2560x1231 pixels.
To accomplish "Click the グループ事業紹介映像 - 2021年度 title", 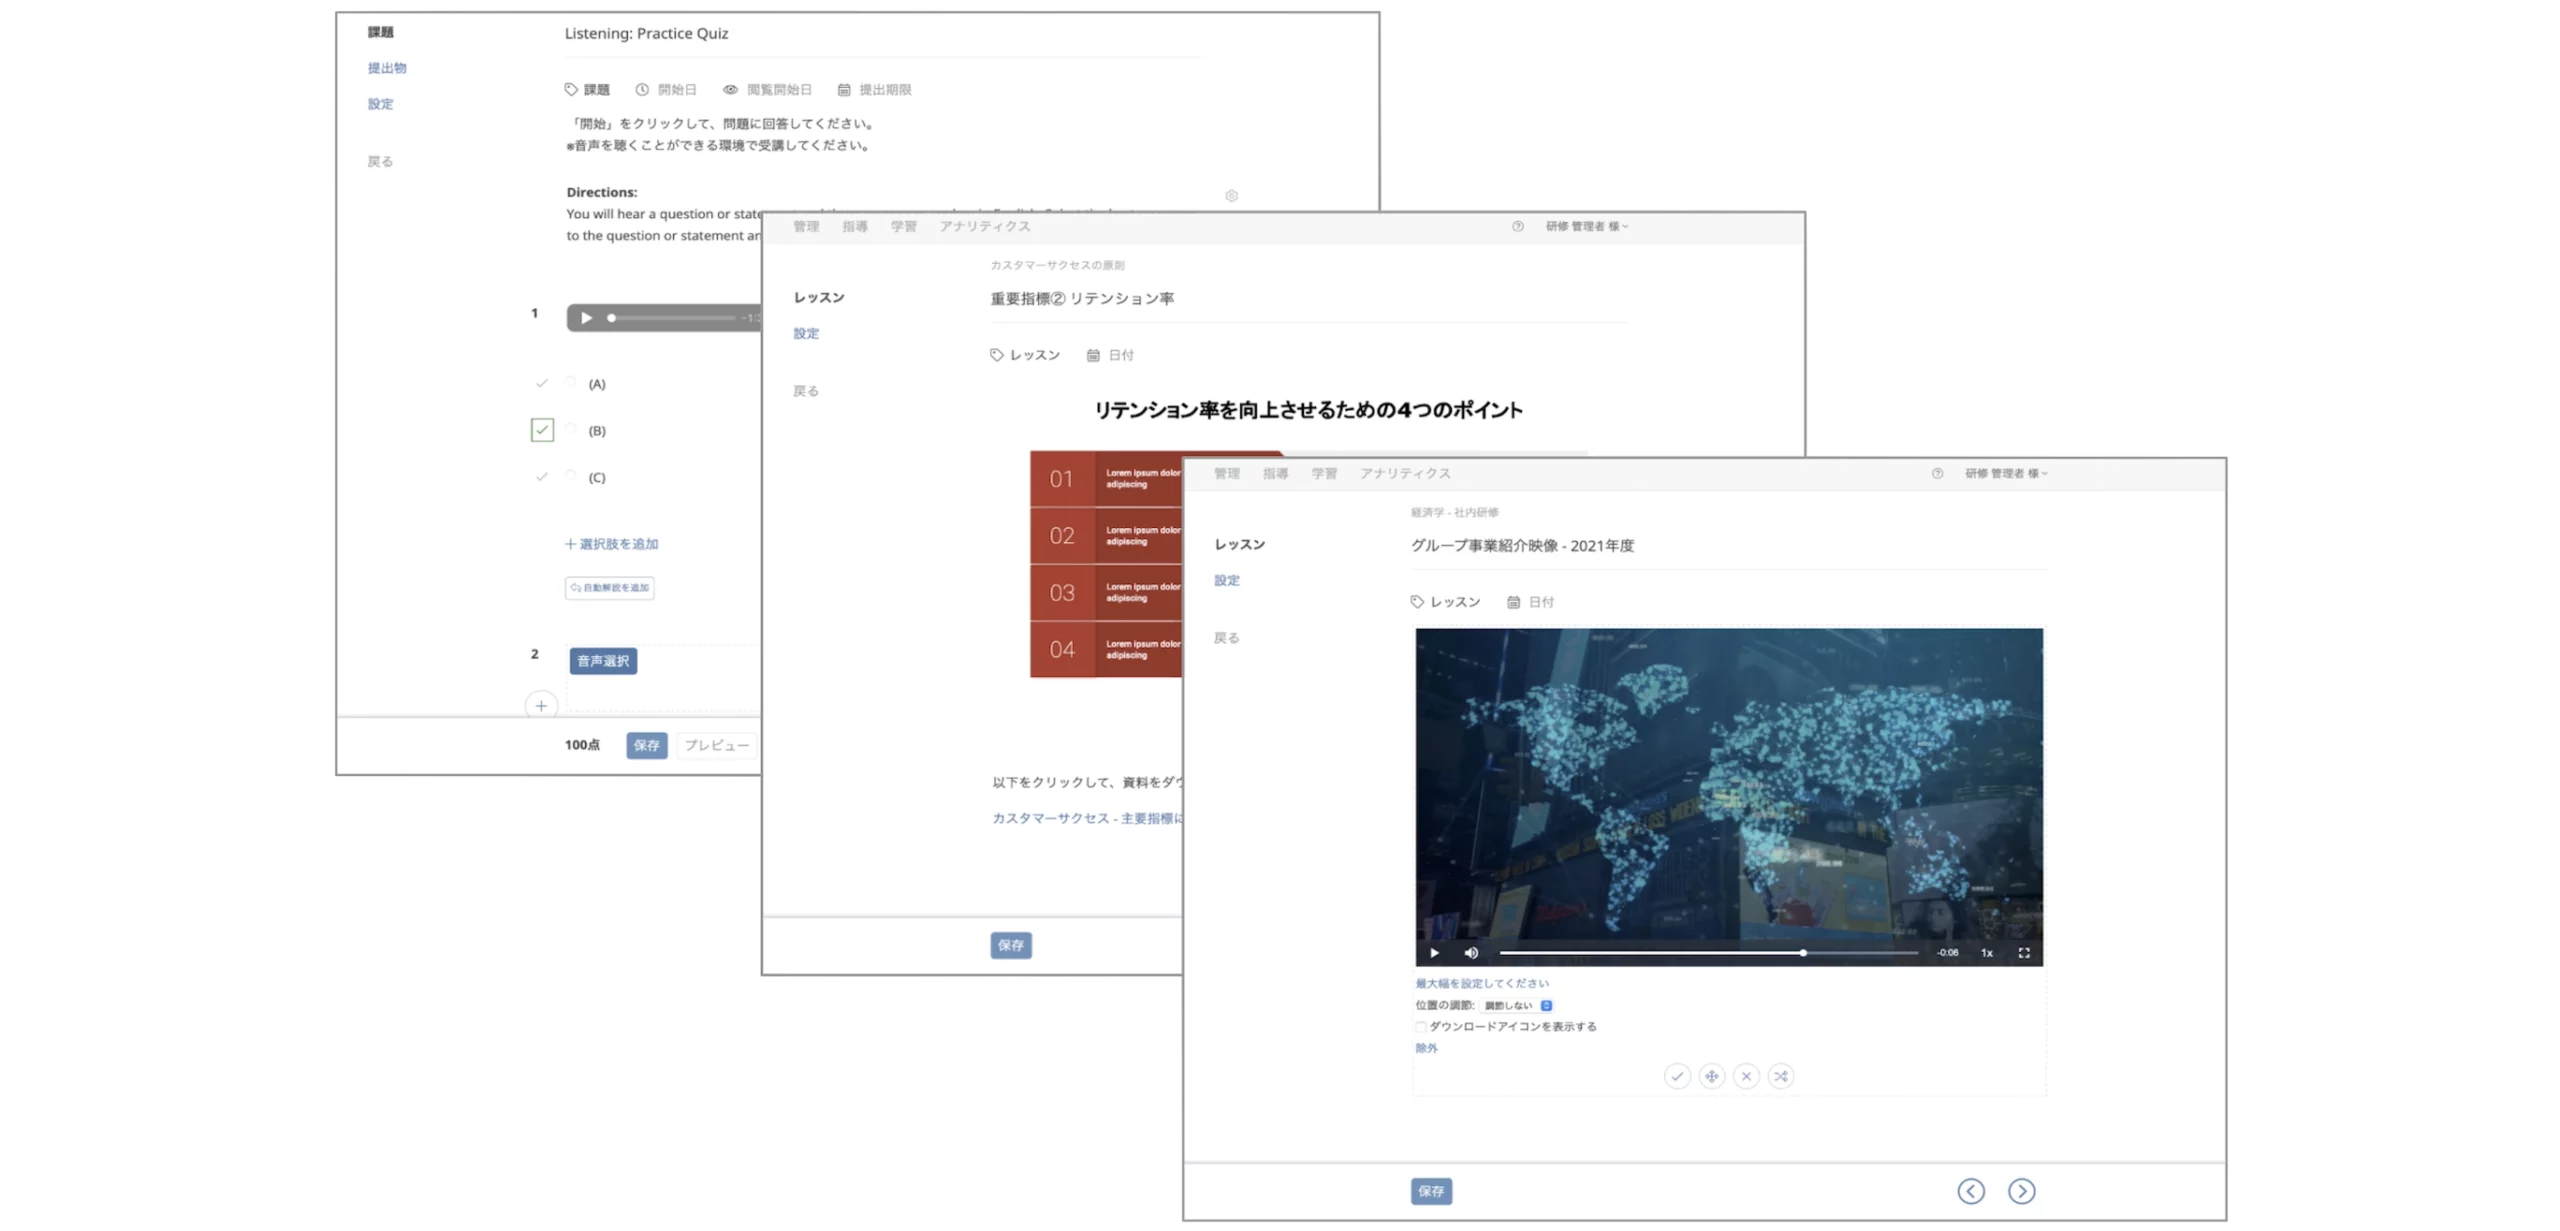I will [x=1521, y=545].
